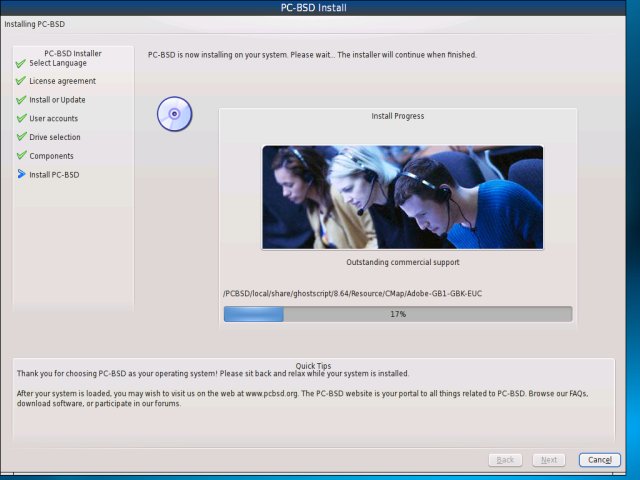640x480 pixels.
Task: Click the "Thank you for choosing PC-BSD" tip
Action: pyautogui.click(x=213, y=373)
